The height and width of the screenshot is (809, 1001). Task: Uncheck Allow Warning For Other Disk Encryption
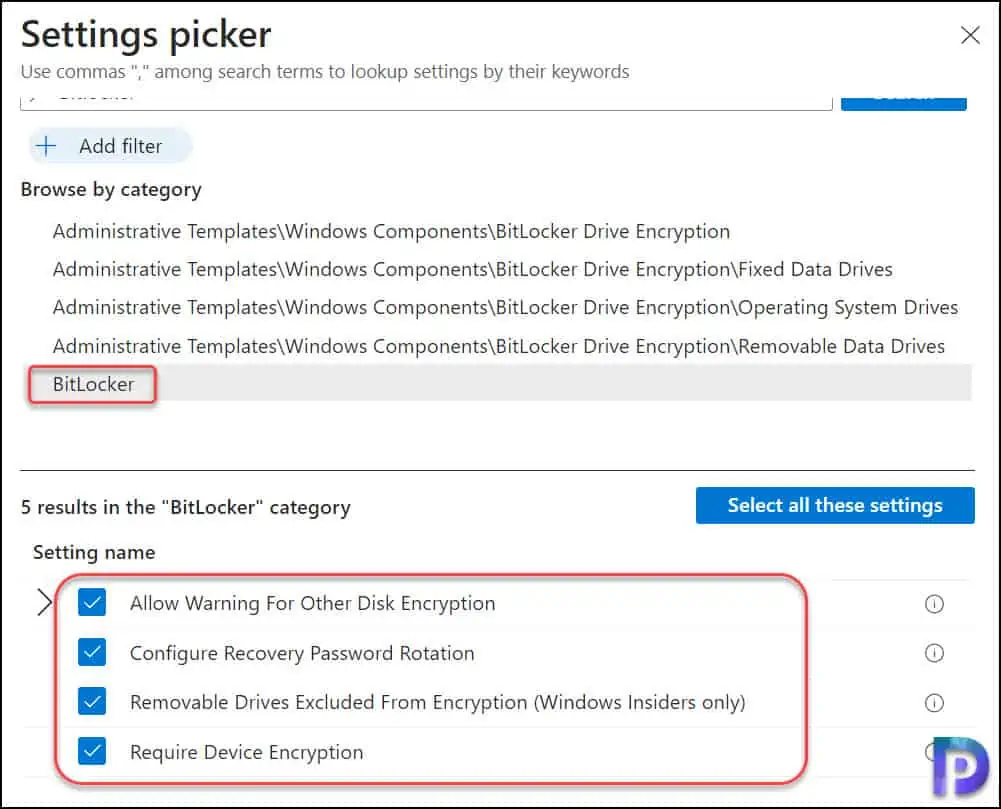pyautogui.click(x=92, y=603)
